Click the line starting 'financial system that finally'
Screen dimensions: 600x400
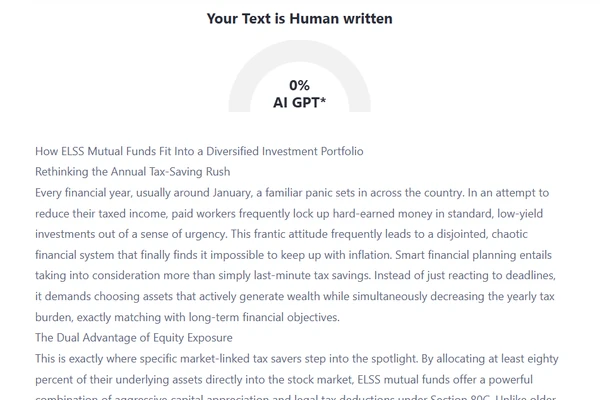(293, 255)
